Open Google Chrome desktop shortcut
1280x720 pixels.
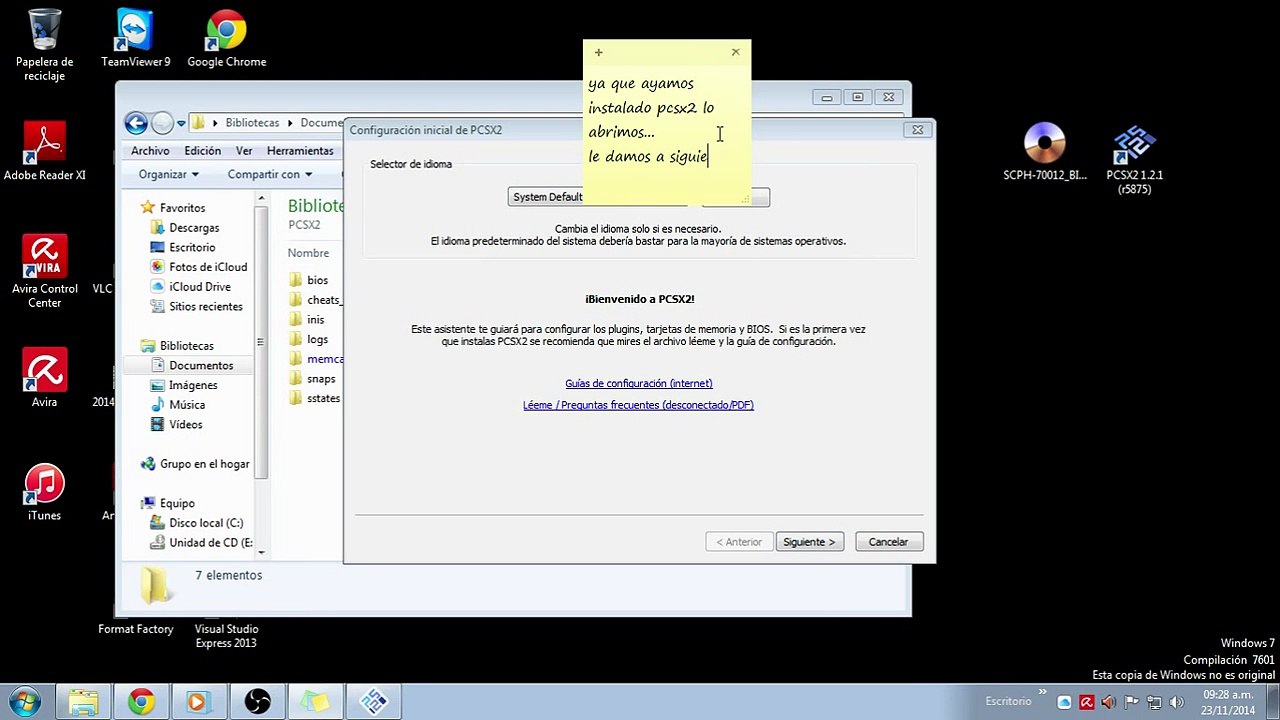226,38
